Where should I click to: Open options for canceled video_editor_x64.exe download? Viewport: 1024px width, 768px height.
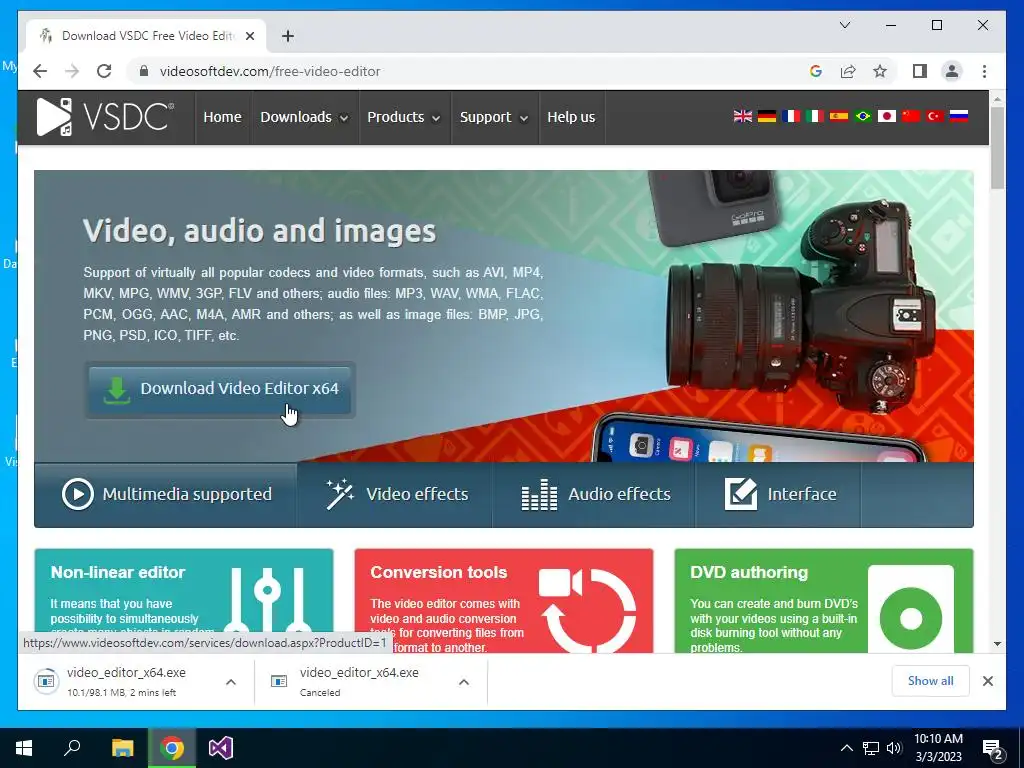[x=464, y=682]
